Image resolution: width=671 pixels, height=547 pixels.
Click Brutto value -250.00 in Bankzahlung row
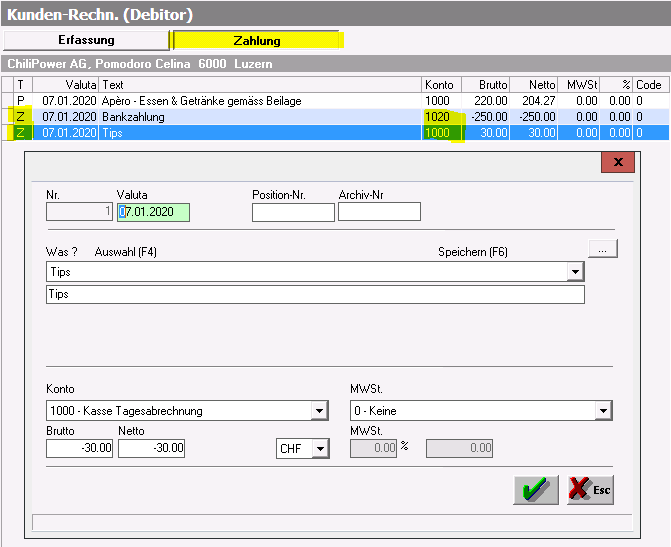(489, 117)
